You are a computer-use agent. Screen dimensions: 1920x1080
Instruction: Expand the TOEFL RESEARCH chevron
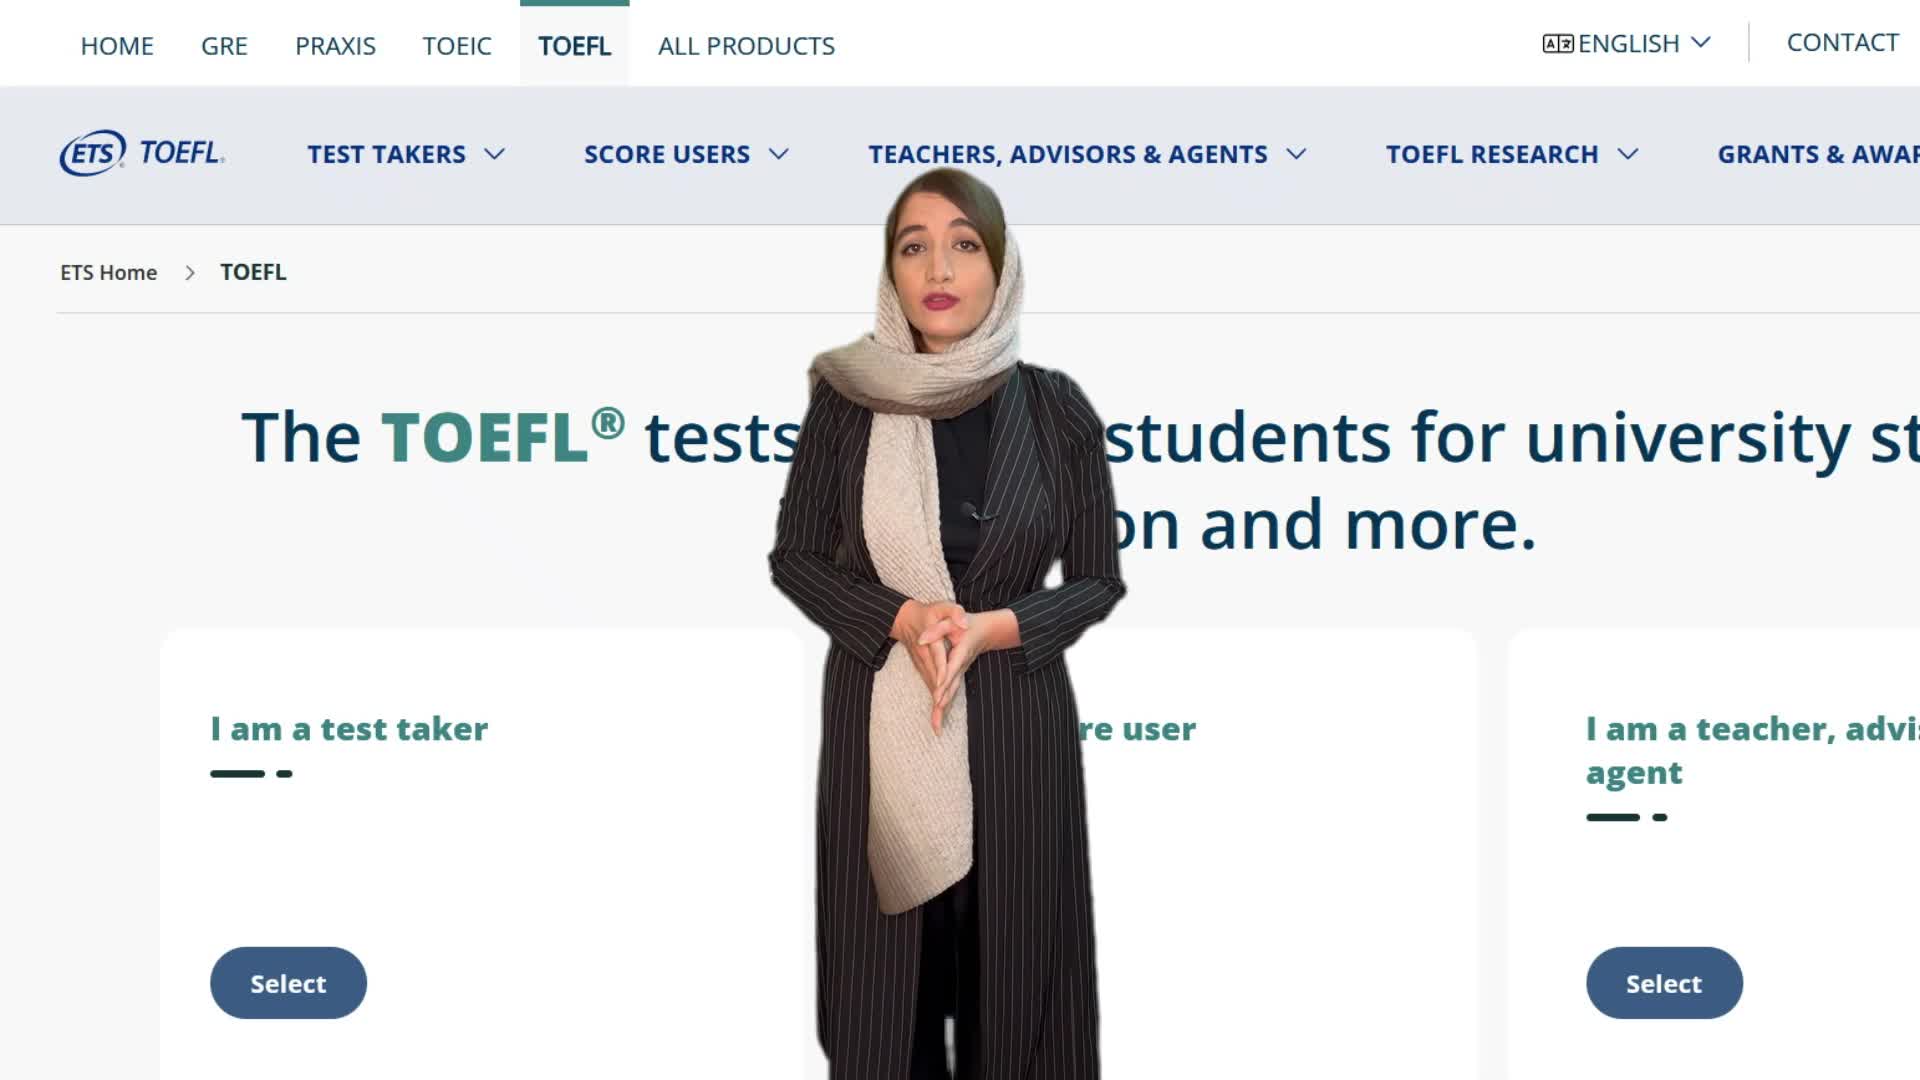(x=1628, y=154)
